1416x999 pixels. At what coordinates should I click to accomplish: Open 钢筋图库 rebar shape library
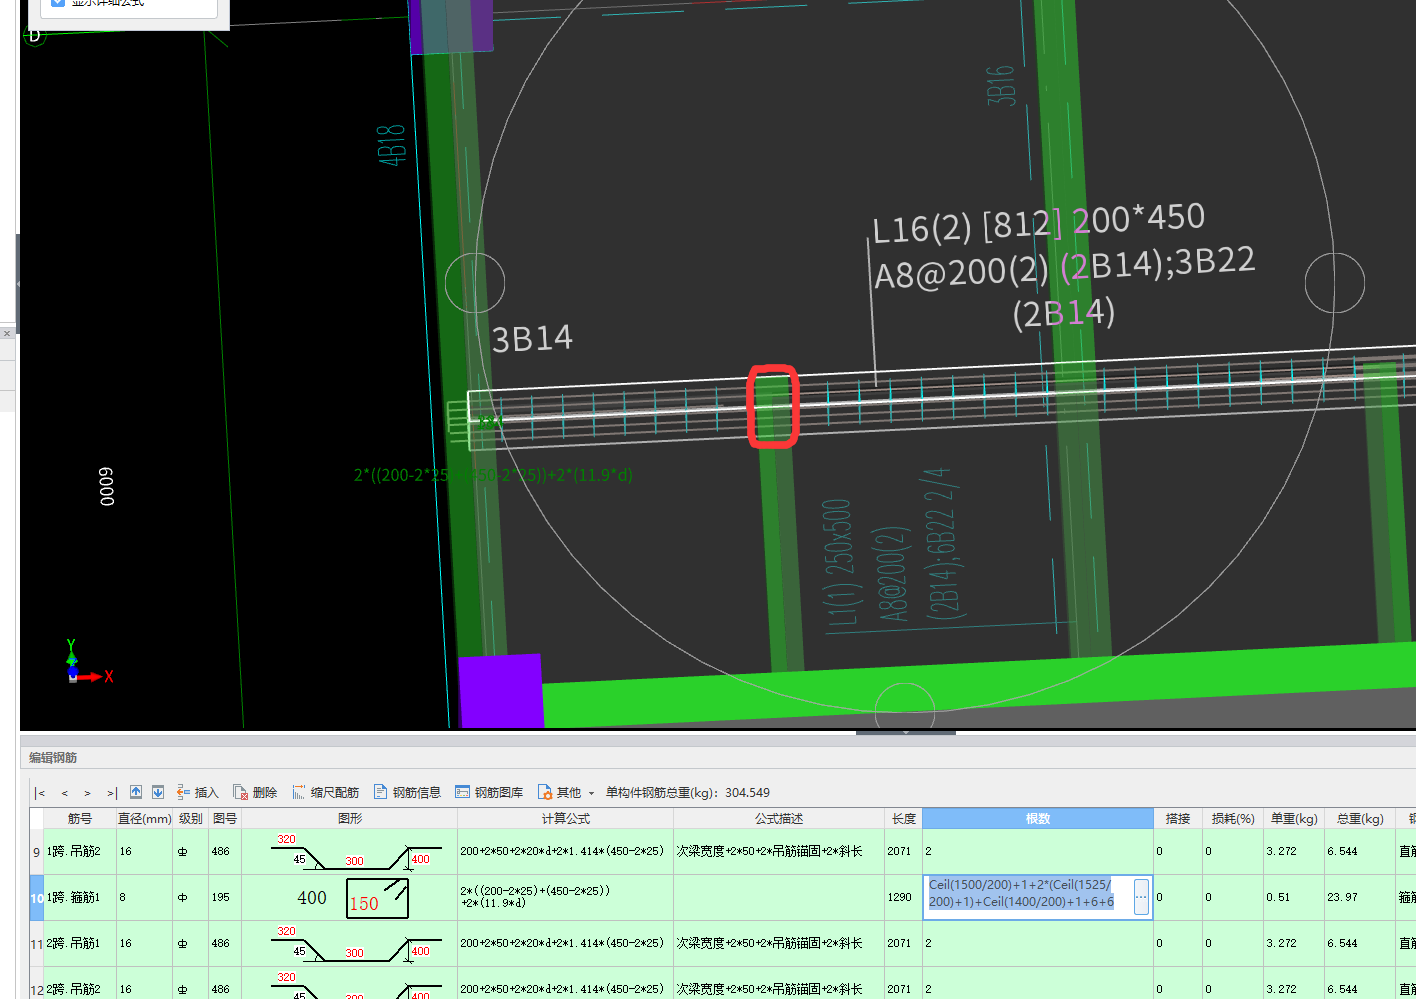click(x=489, y=792)
